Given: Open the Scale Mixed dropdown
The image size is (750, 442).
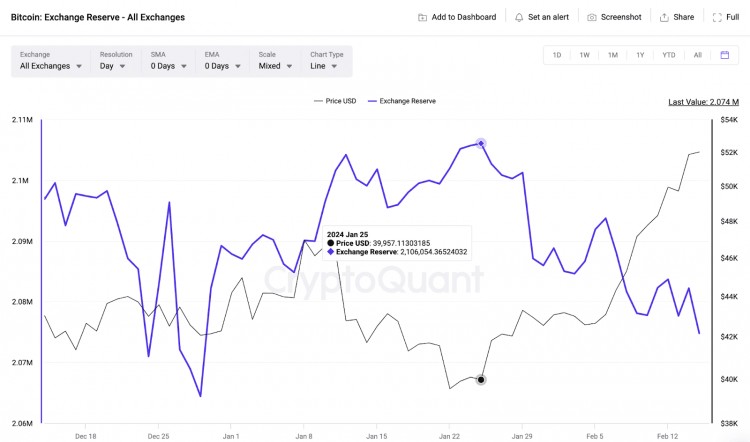Looking at the screenshot, I should pyautogui.click(x=275, y=66).
